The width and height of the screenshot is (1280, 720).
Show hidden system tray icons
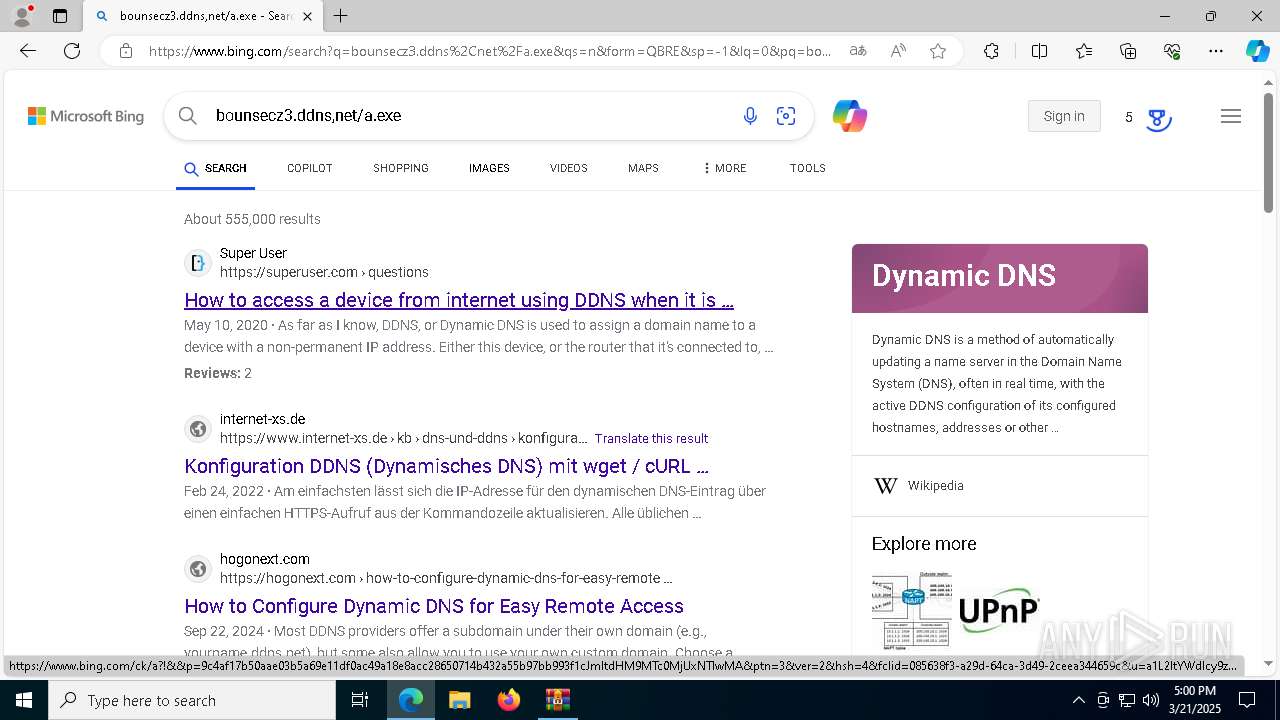tap(1078, 700)
